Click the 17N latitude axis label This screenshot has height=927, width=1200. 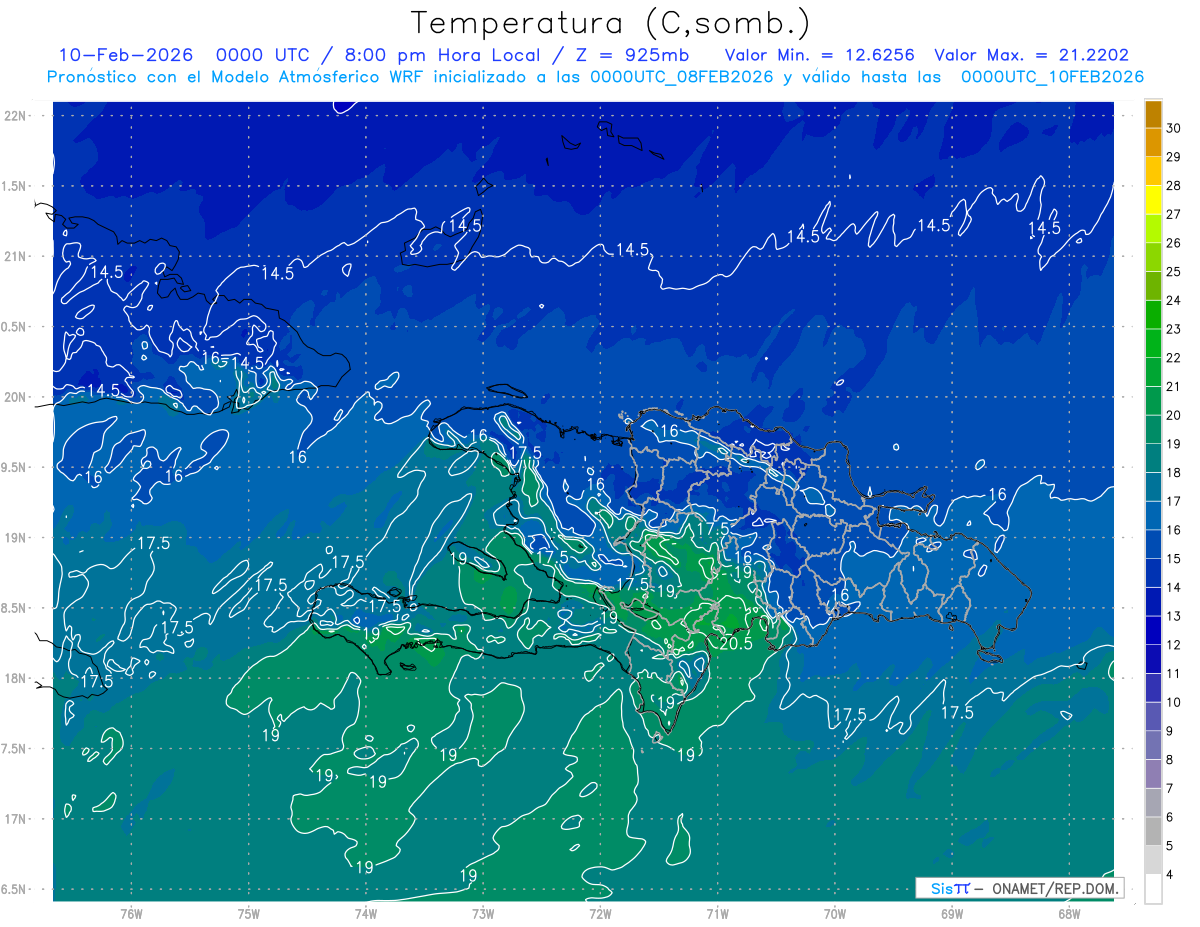pos(16,819)
